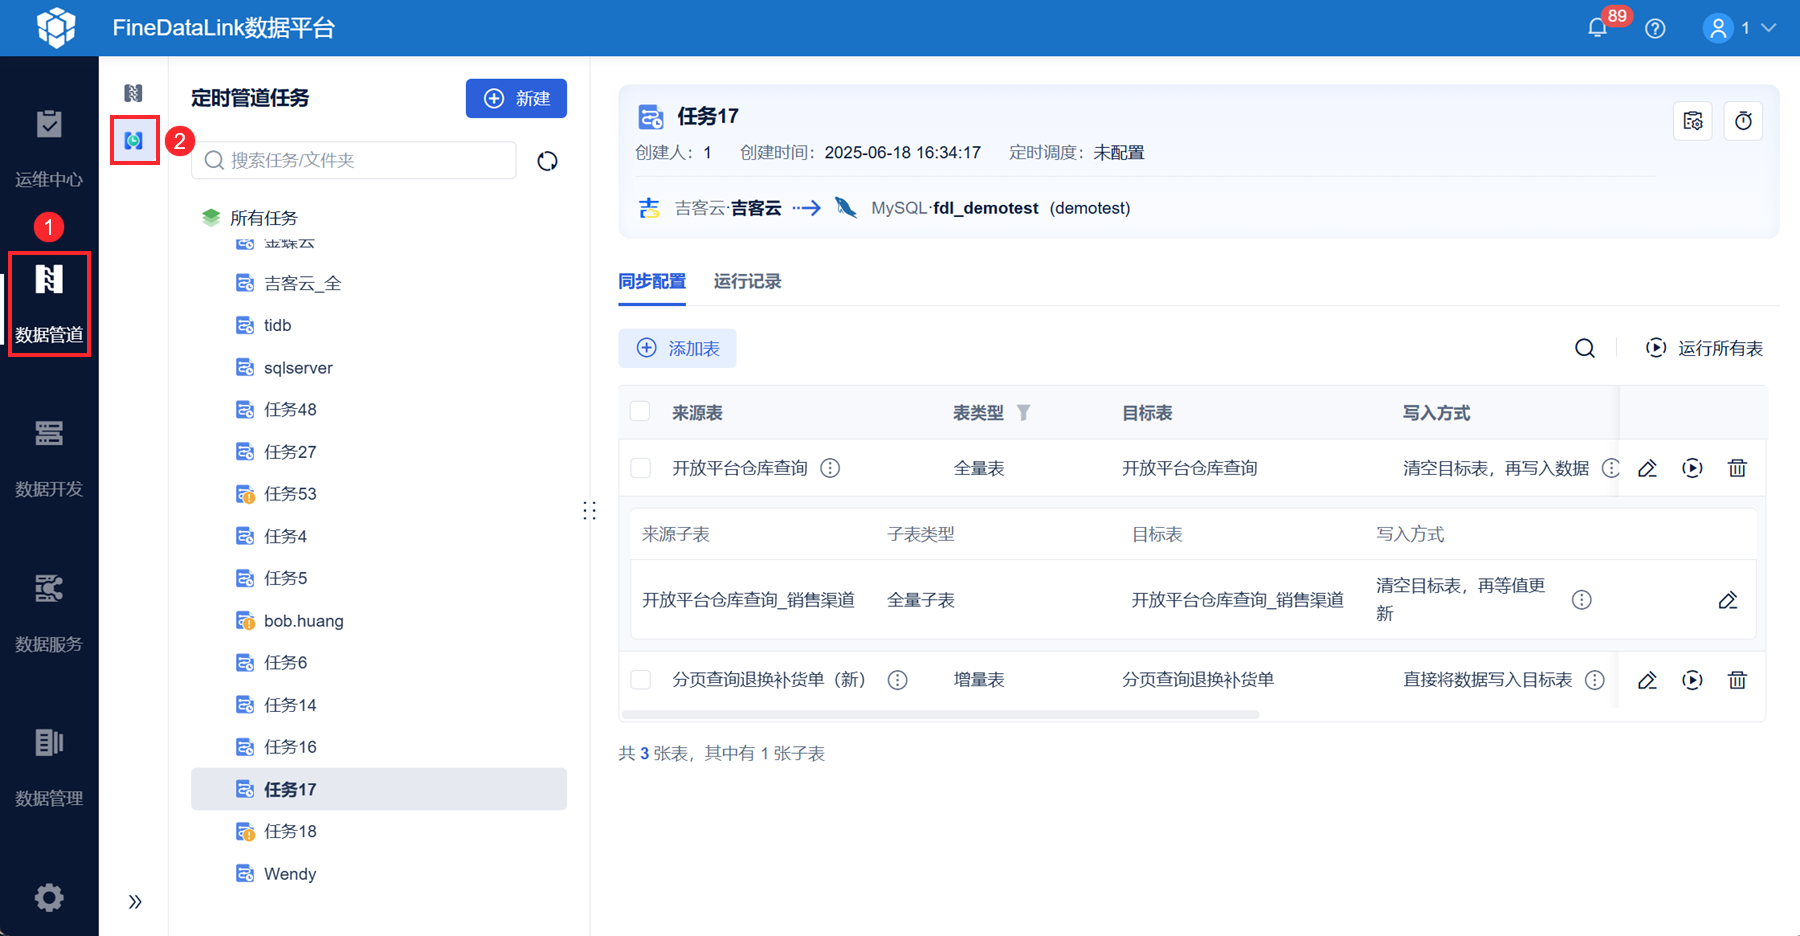Viewport: 1800px width, 936px height.
Task: Click the panel splitter handle dots
Action: (x=590, y=511)
